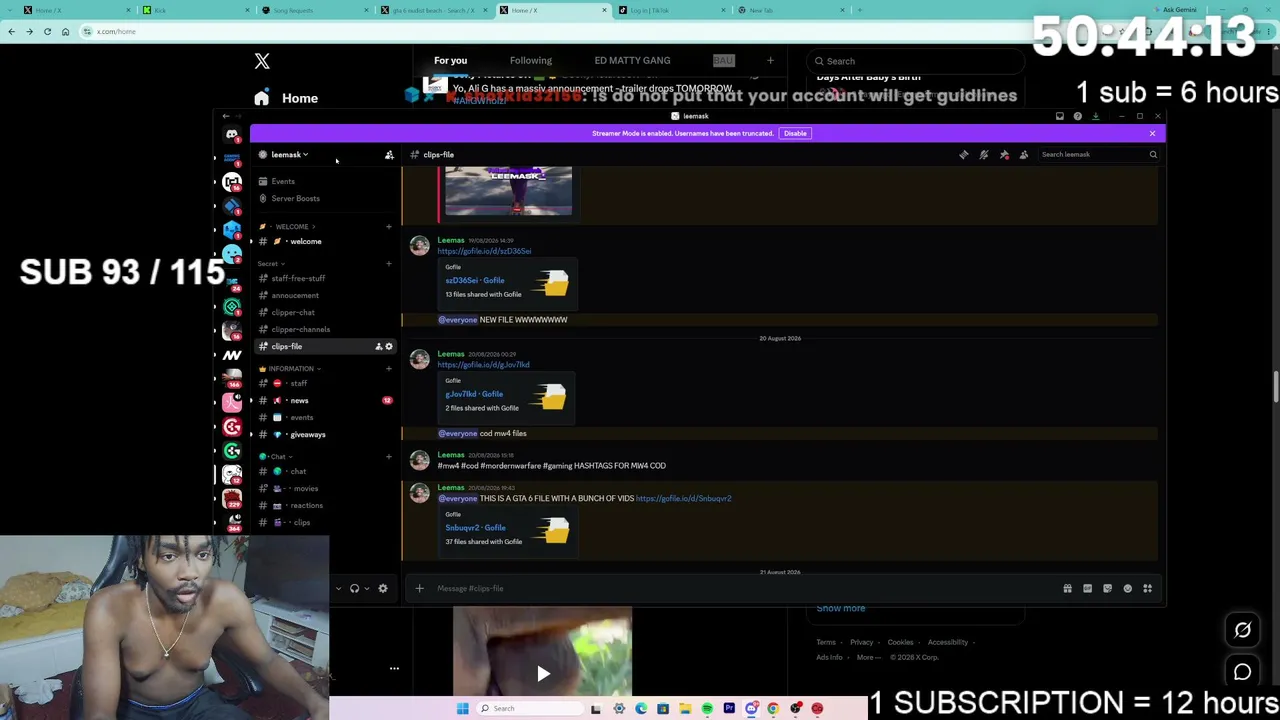The image size is (1280, 720).
Task: Click Home link on X sidebar
Action: pyautogui.click(x=287, y=99)
